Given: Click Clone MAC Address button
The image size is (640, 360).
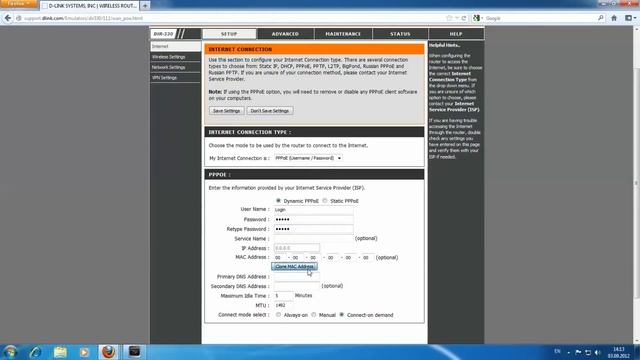Looking at the screenshot, I should coord(294,267).
